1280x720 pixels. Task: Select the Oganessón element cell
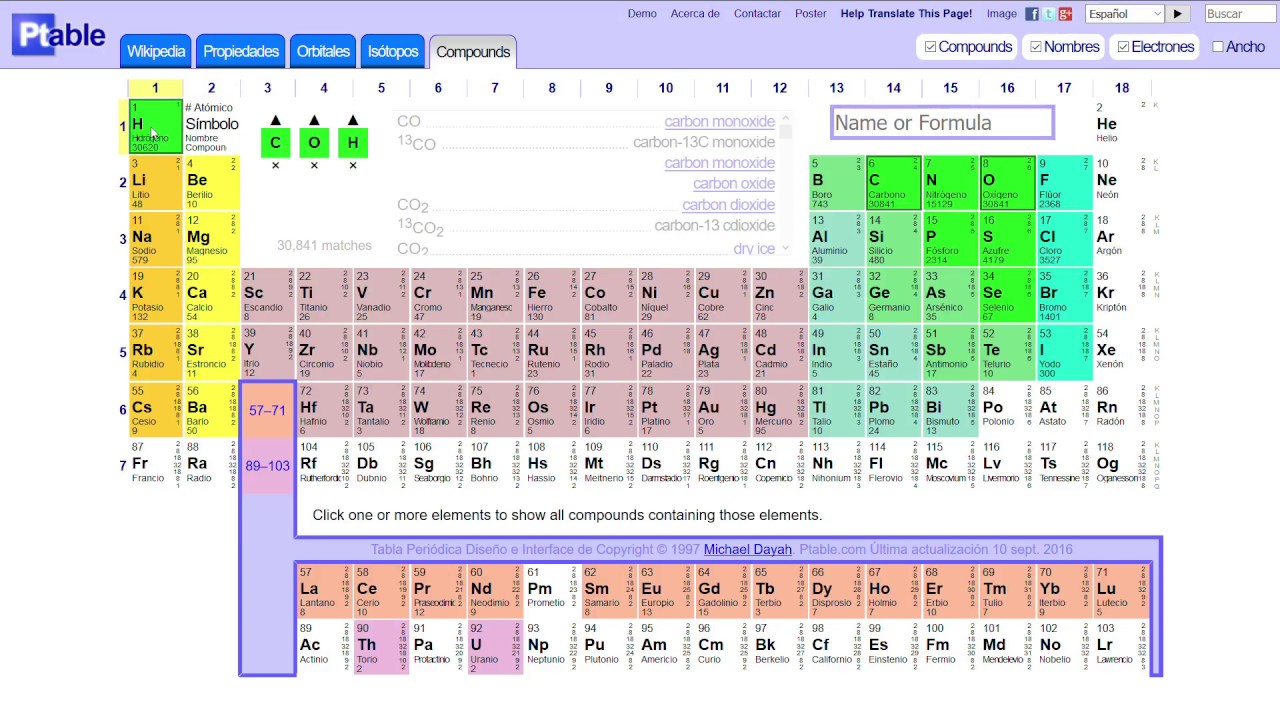coord(1121,466)
